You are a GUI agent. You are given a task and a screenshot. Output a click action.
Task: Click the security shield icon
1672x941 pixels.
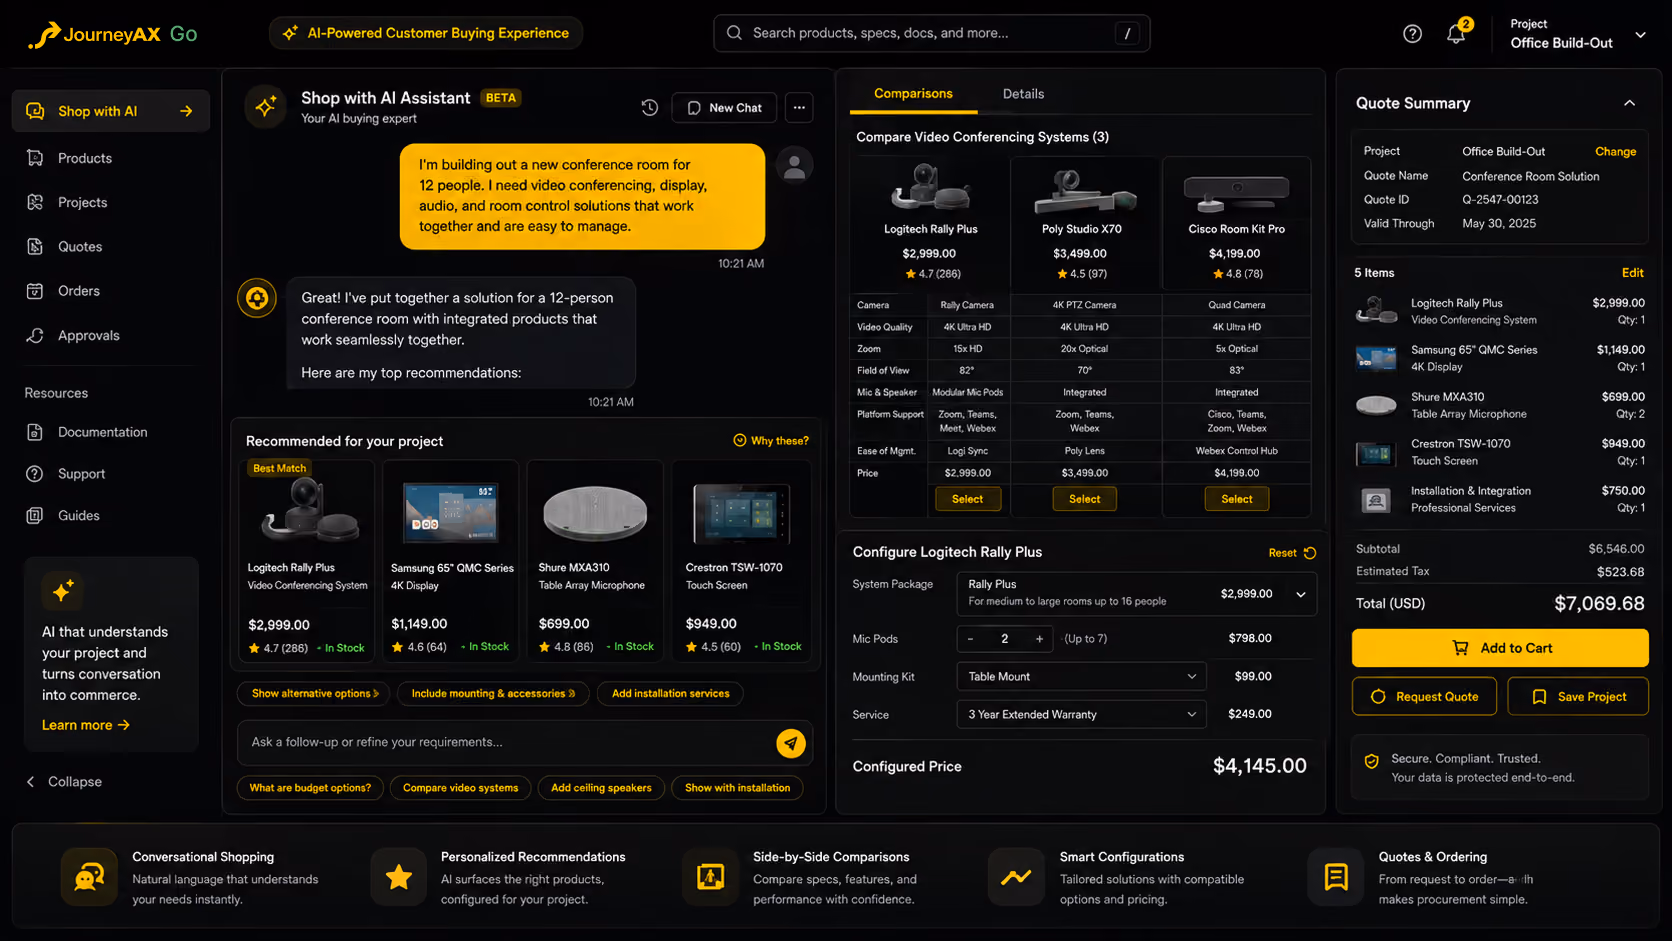click(1372, 761)
